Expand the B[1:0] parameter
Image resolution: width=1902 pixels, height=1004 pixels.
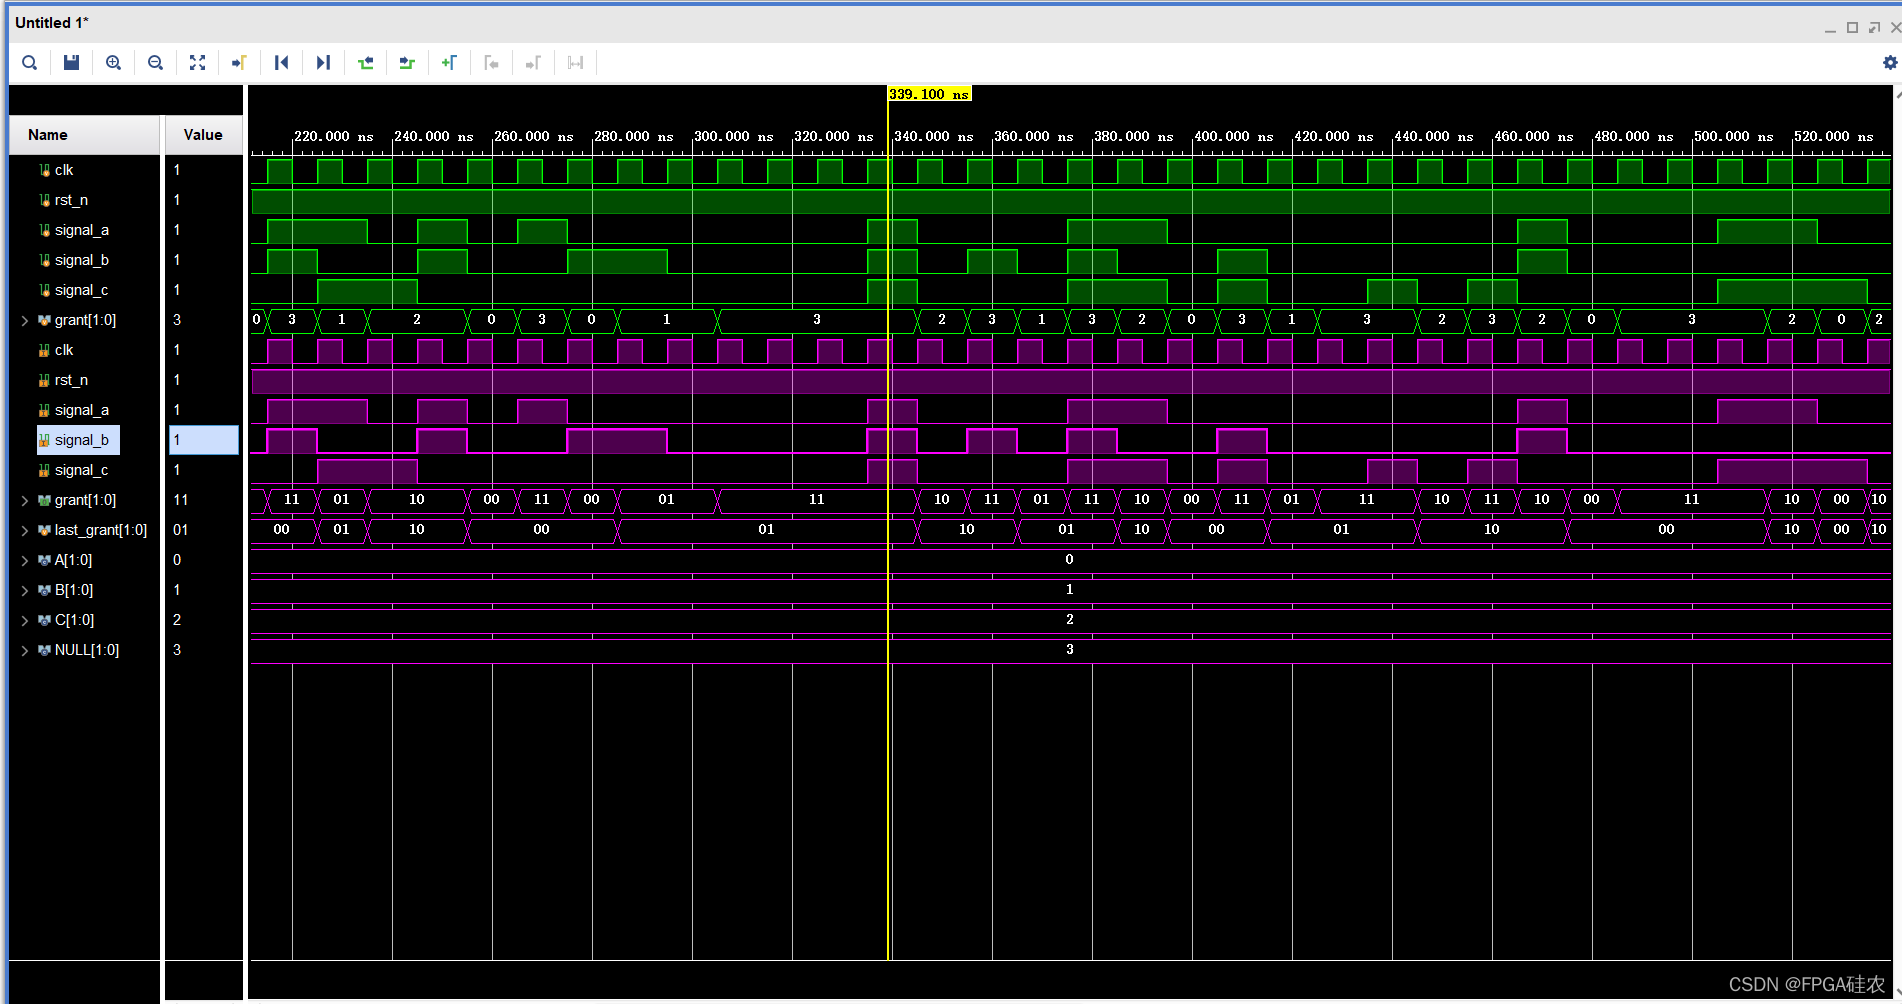click(25, 590)
